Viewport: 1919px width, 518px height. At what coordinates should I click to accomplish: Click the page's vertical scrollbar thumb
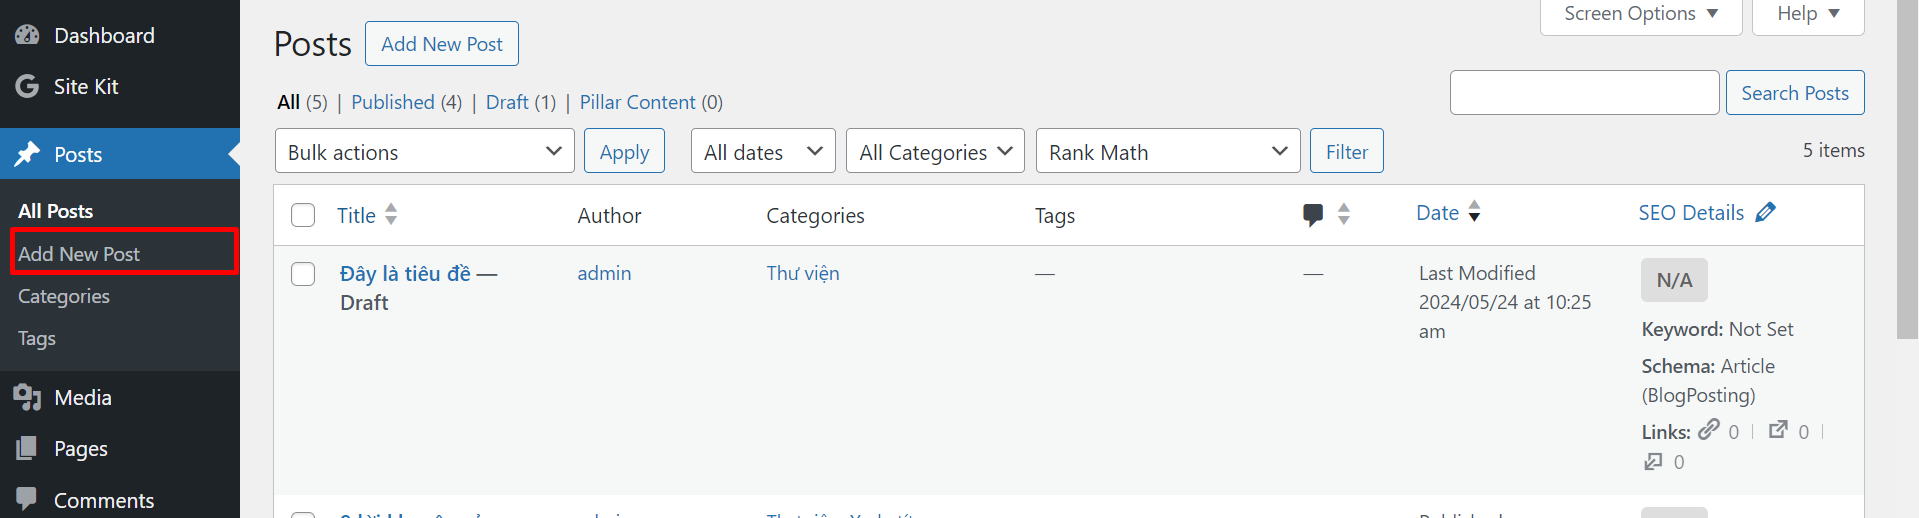[x=1907, y=170]
